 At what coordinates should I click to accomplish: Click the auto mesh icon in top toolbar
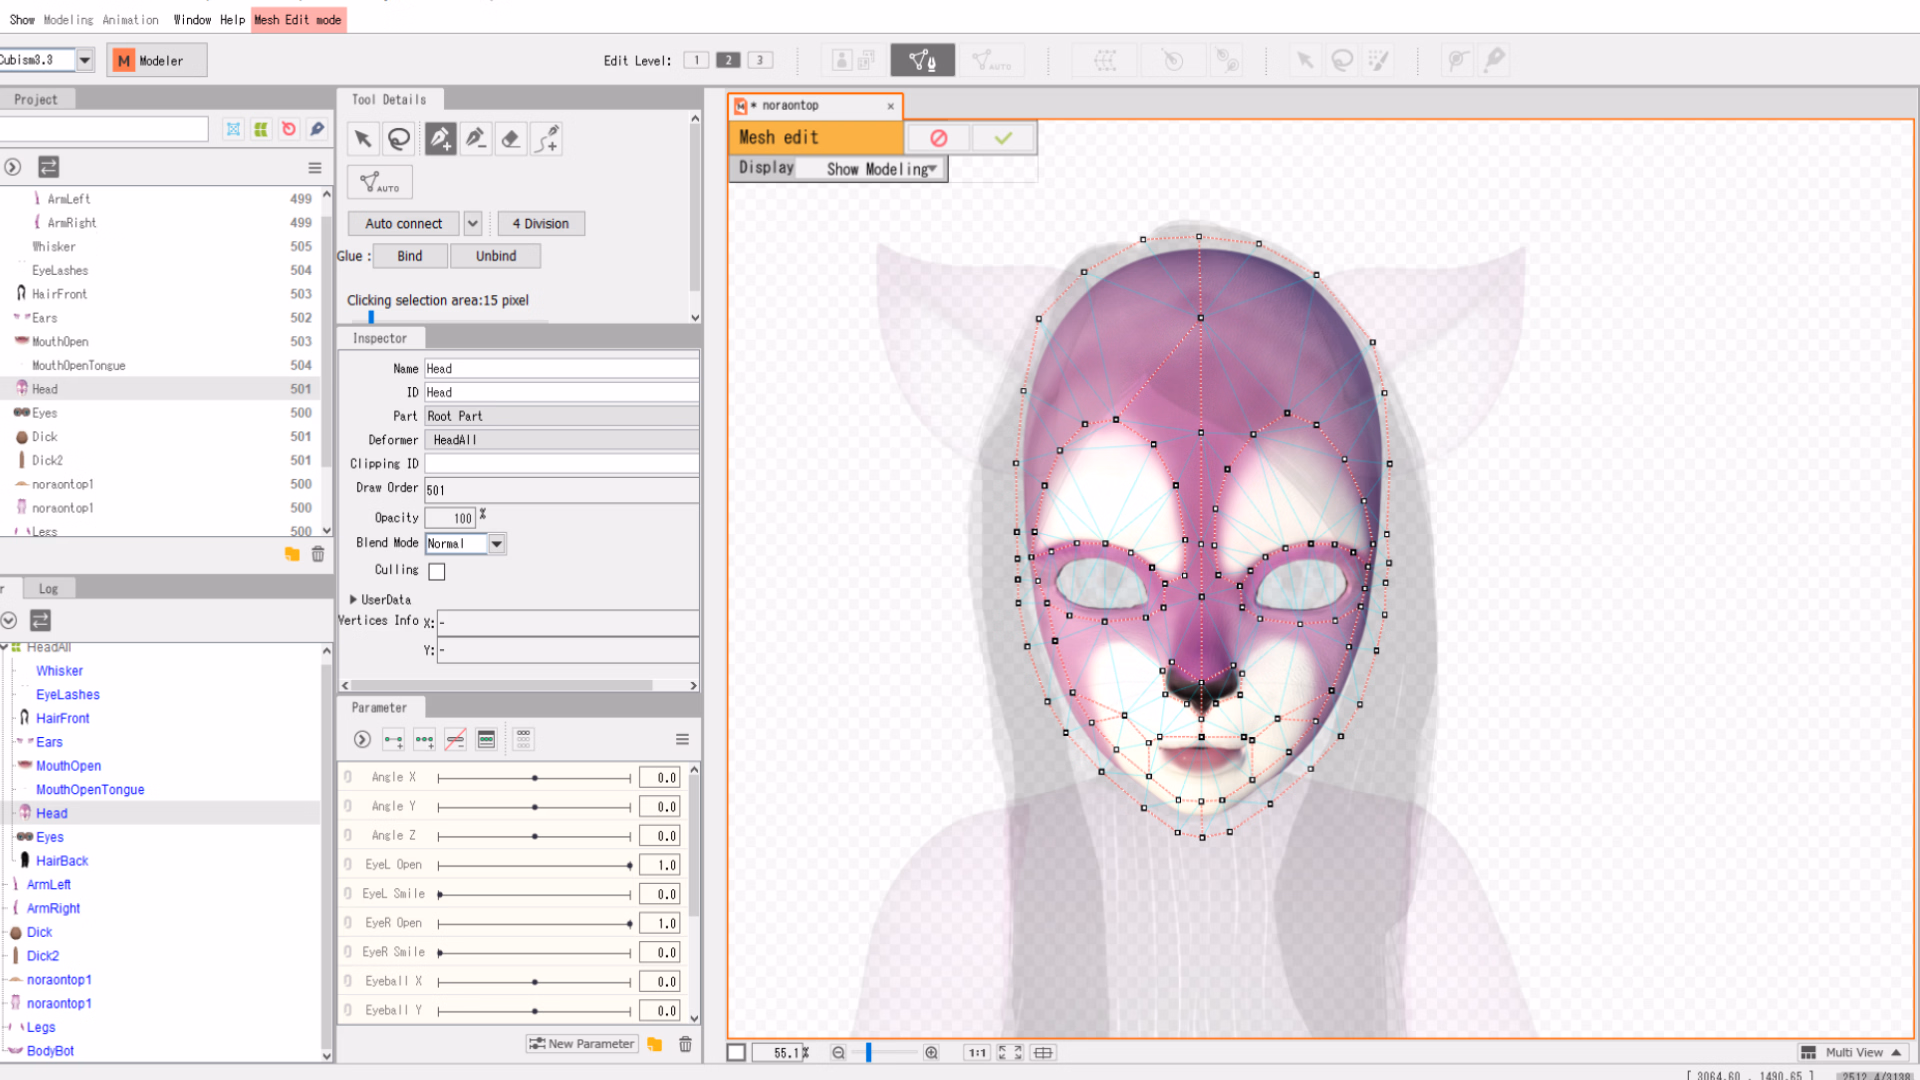tap(991, 60)
